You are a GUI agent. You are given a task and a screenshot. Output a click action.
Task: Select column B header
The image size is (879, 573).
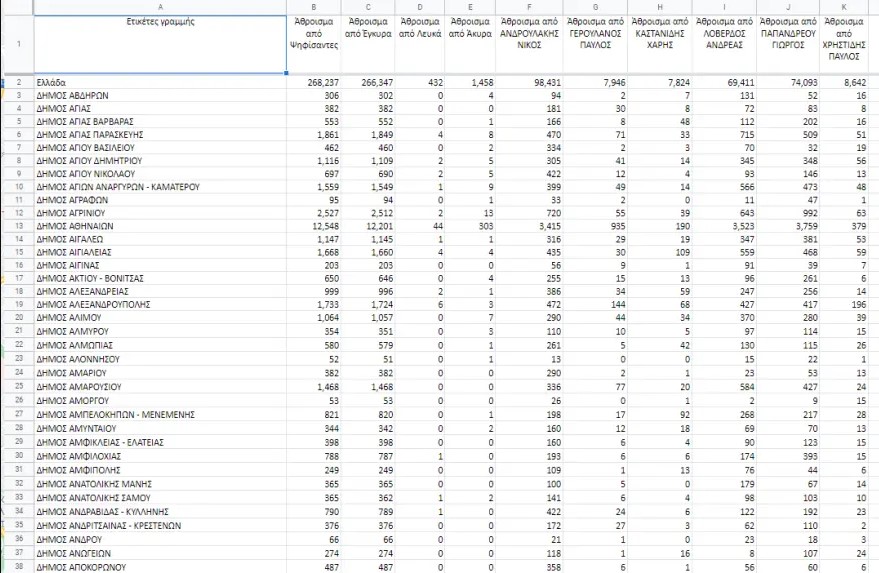(313, 6)
